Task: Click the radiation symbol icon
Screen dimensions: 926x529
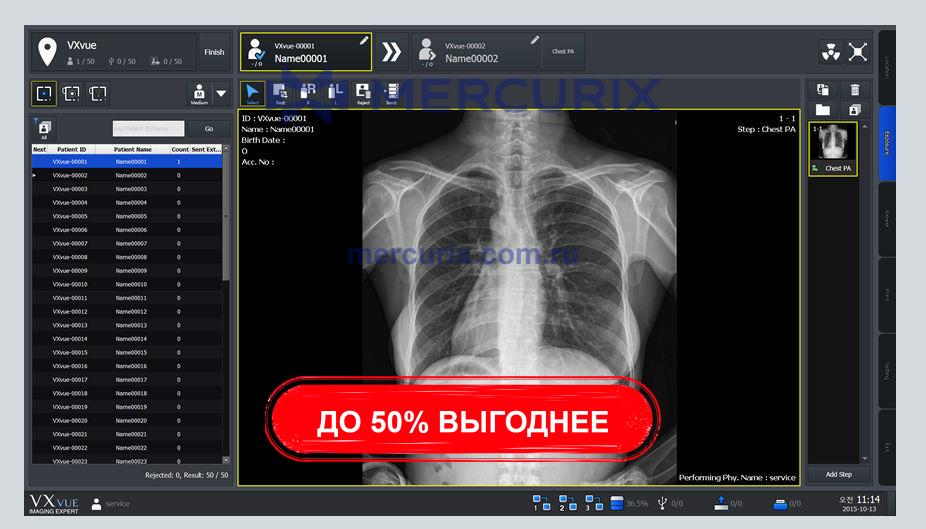Action: point(831,52)
